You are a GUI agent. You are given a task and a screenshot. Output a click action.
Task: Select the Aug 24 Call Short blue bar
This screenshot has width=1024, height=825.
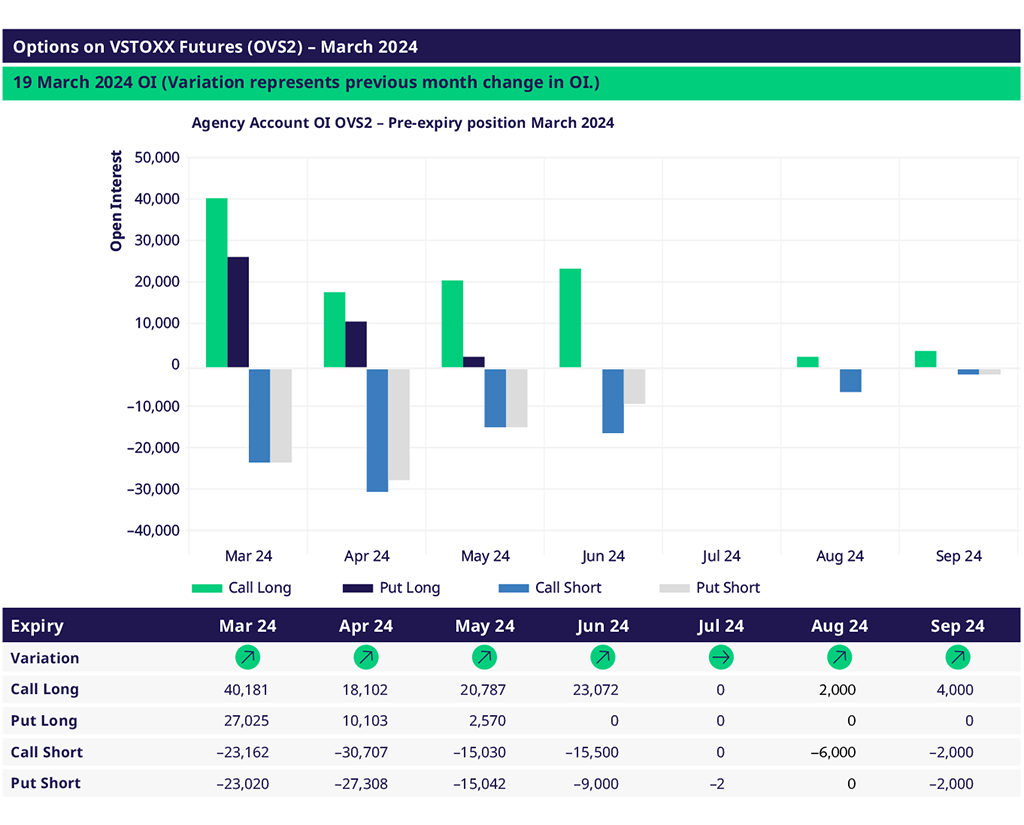(x=850, y=380)
